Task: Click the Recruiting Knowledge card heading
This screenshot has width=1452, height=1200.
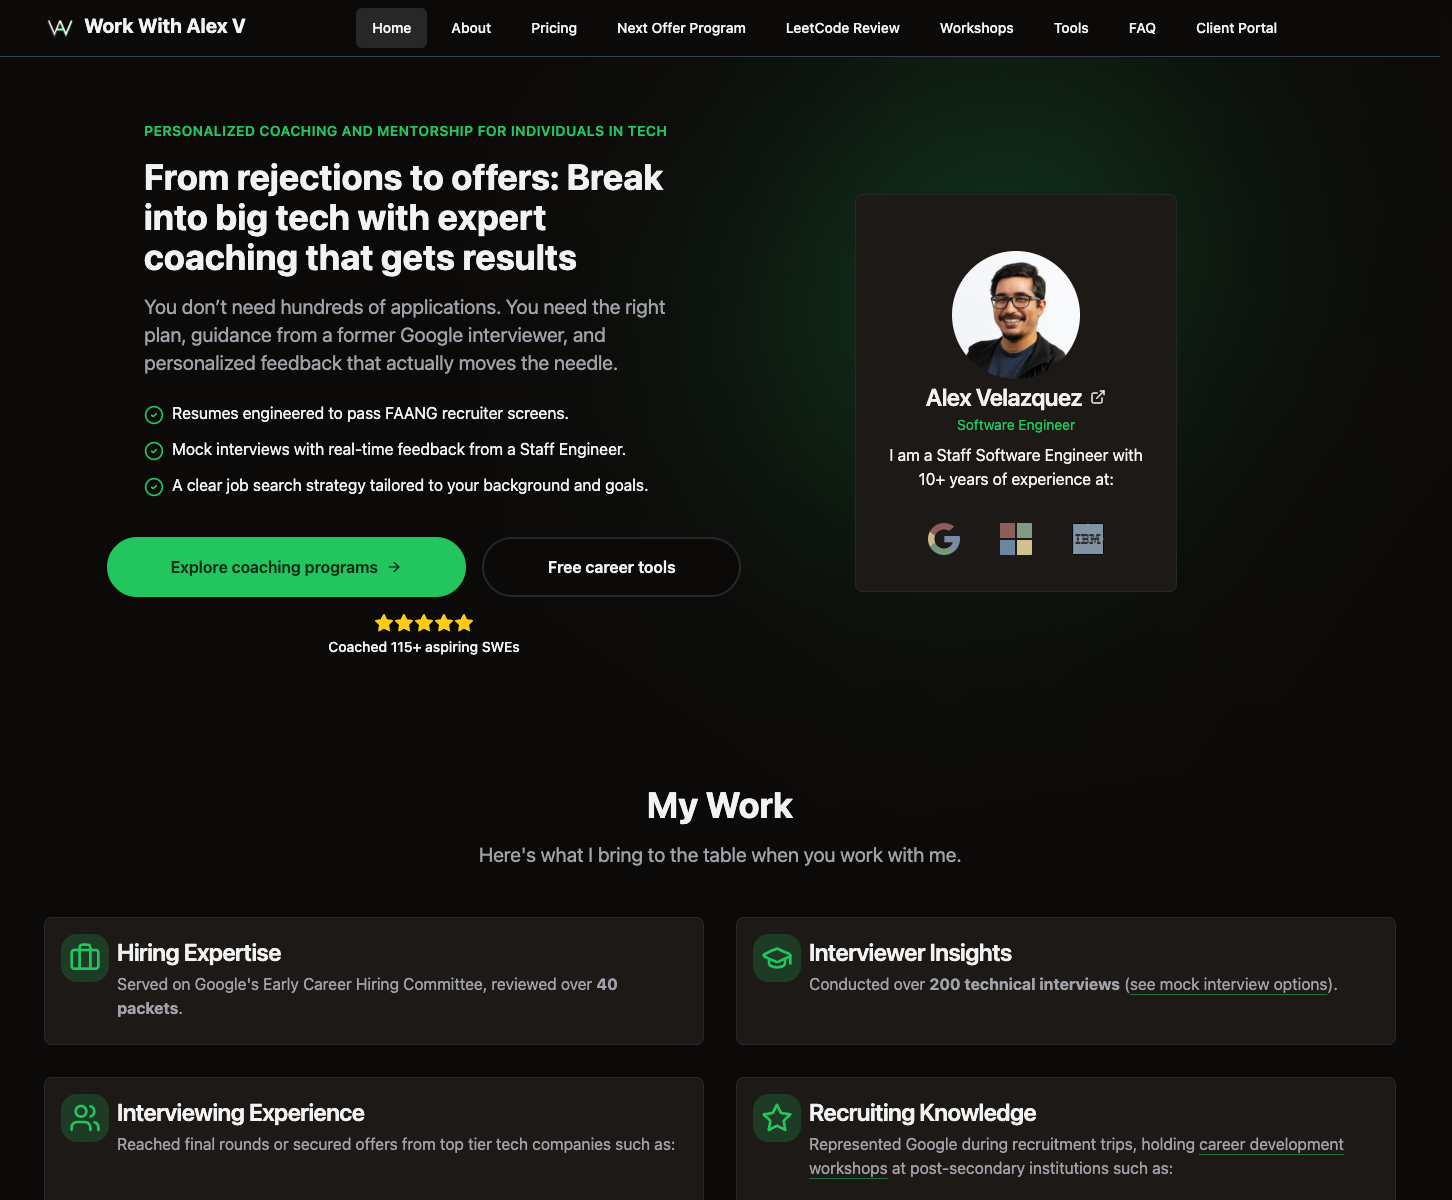Action: [x=922, y=1113]
